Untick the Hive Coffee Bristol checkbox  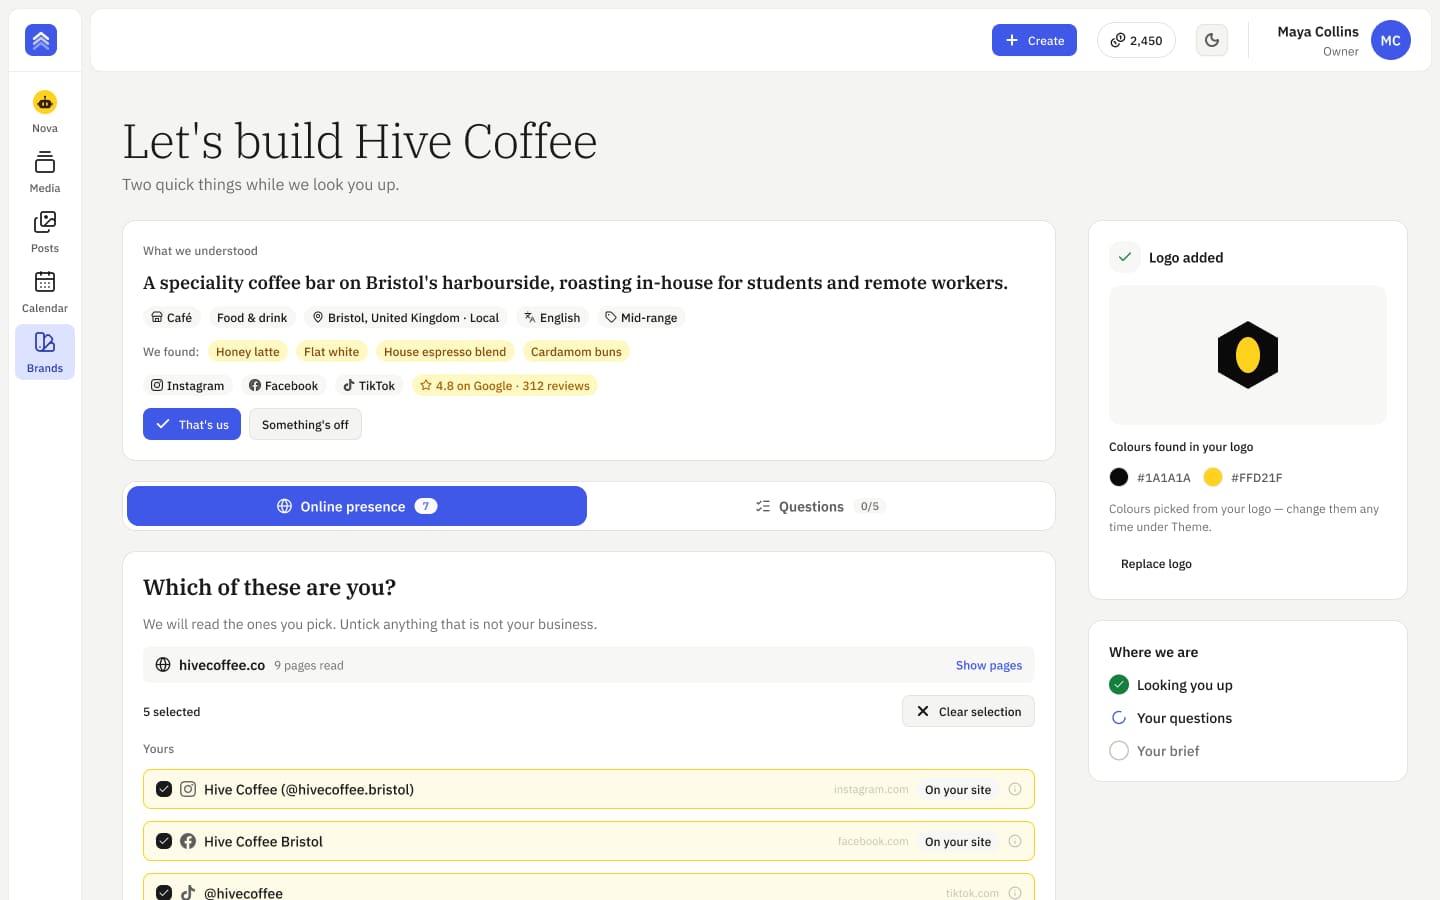tap(164, 841)
